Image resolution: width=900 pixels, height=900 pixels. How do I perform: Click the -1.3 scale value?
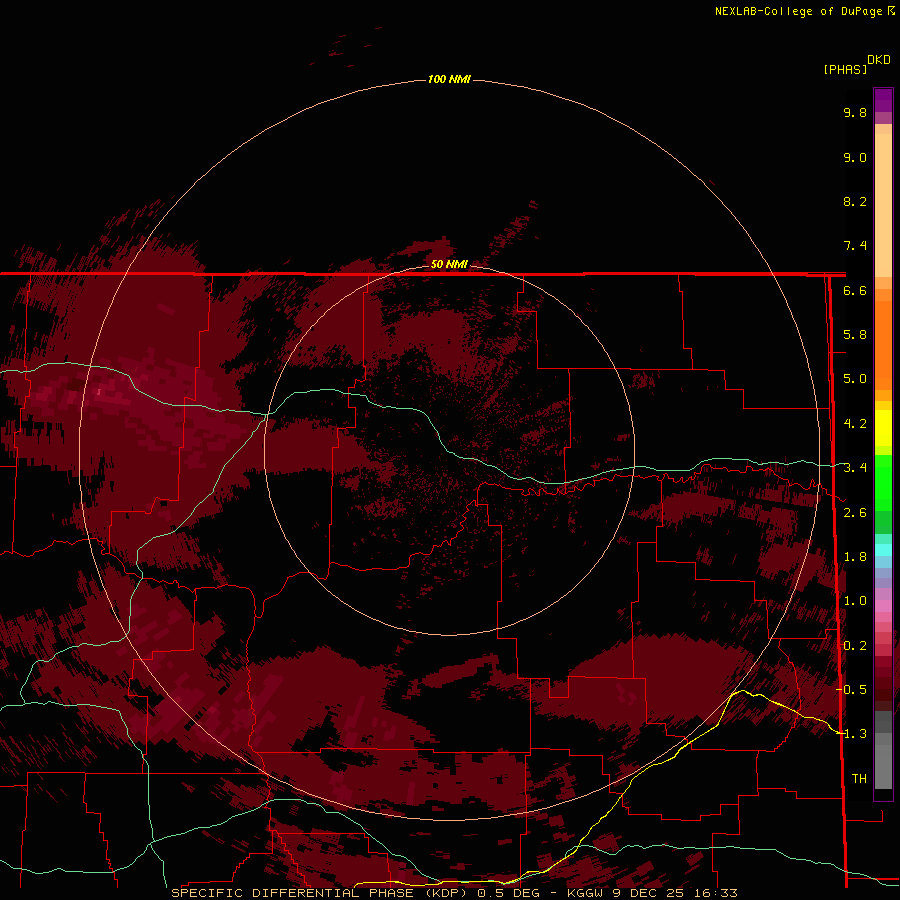852,734
